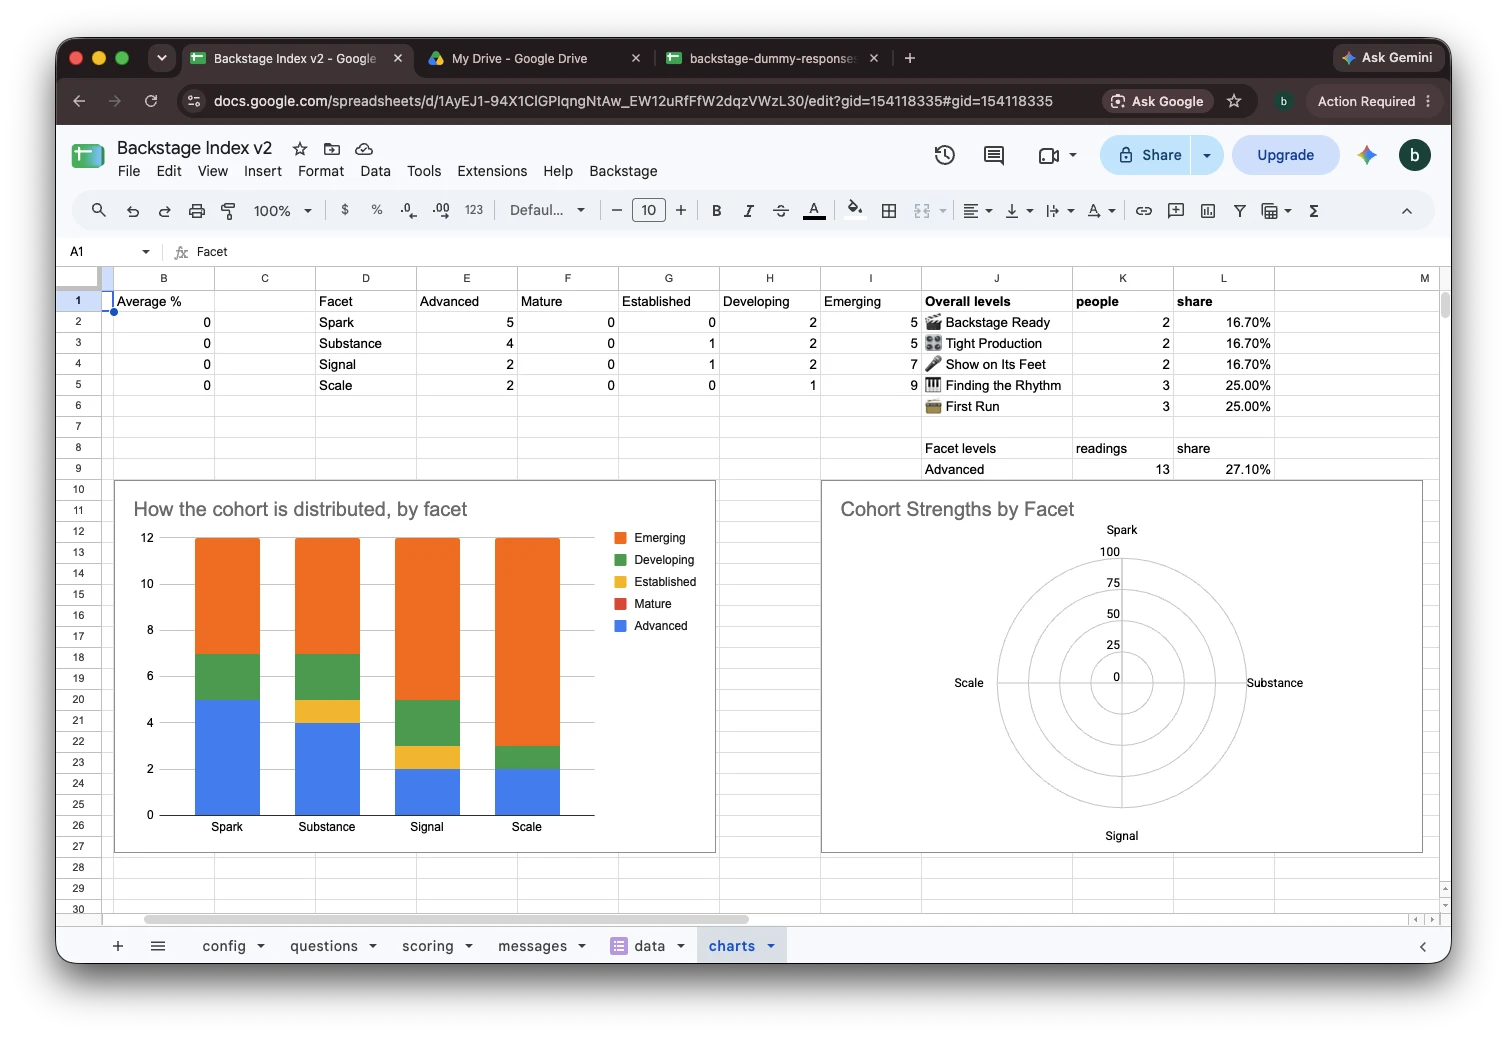Format as currency with dollar icon
This screenshot has height=1037, width=1507.
(345, 210)
